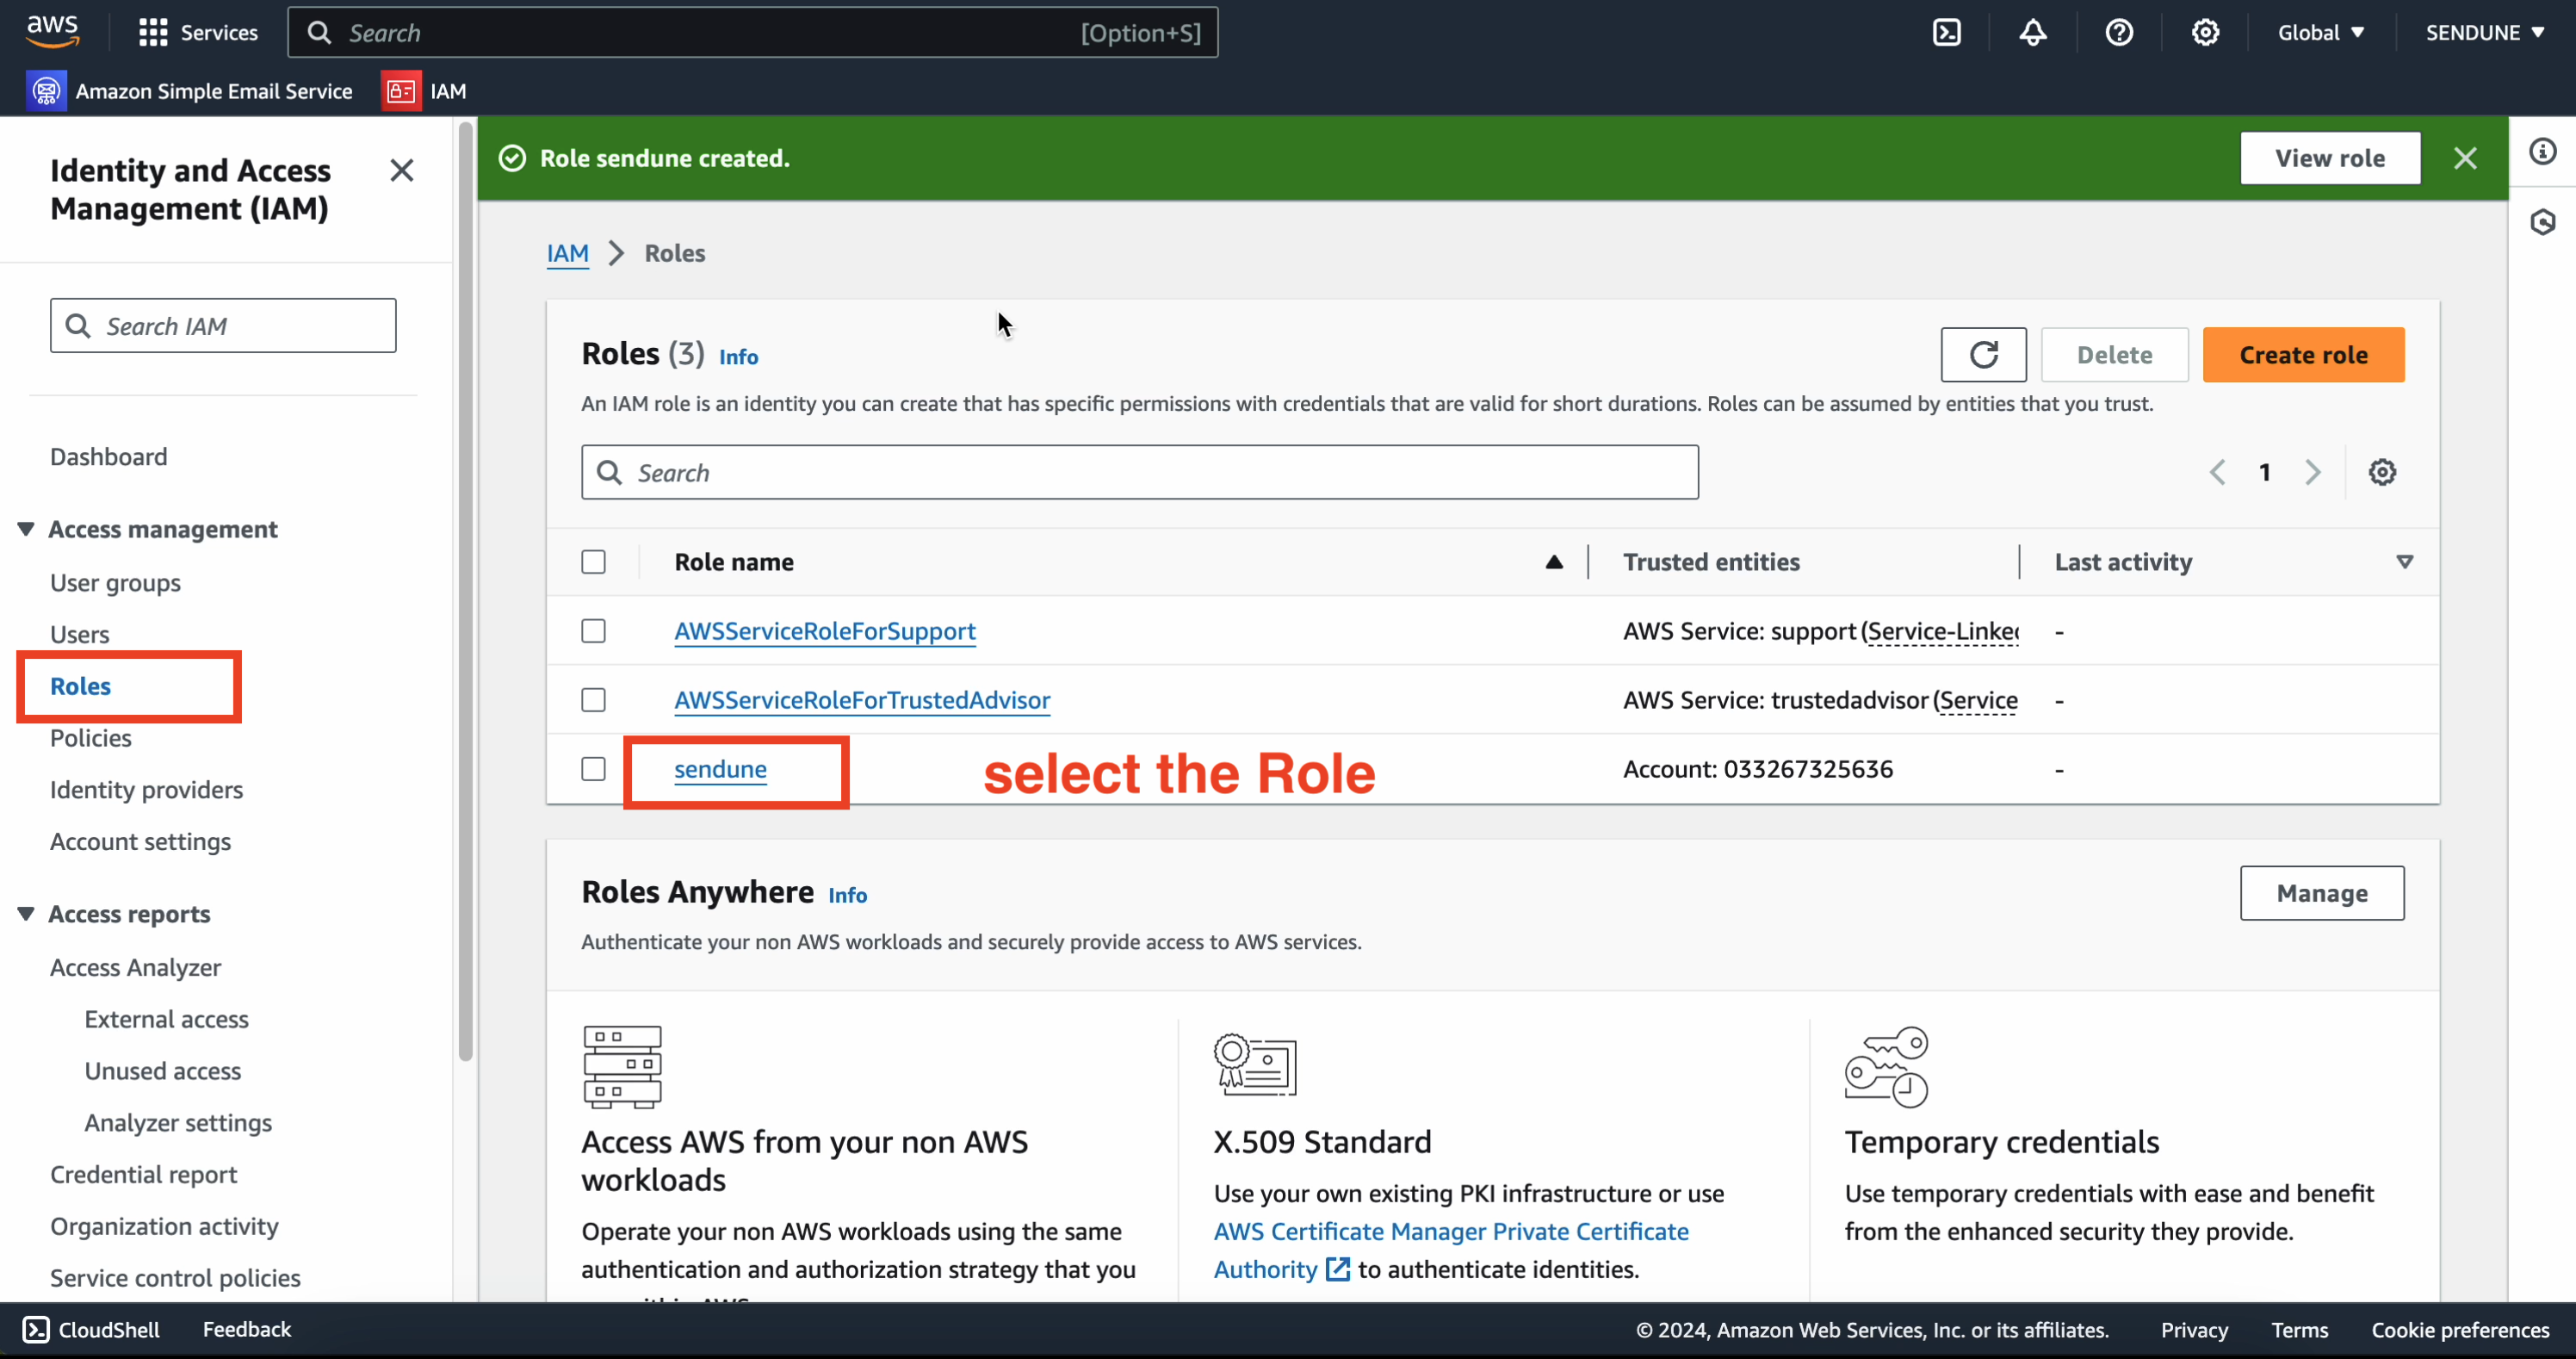Screen dimensions: 2576x1359
Task: Click the Create role button
Action: tap(2303, 354)
